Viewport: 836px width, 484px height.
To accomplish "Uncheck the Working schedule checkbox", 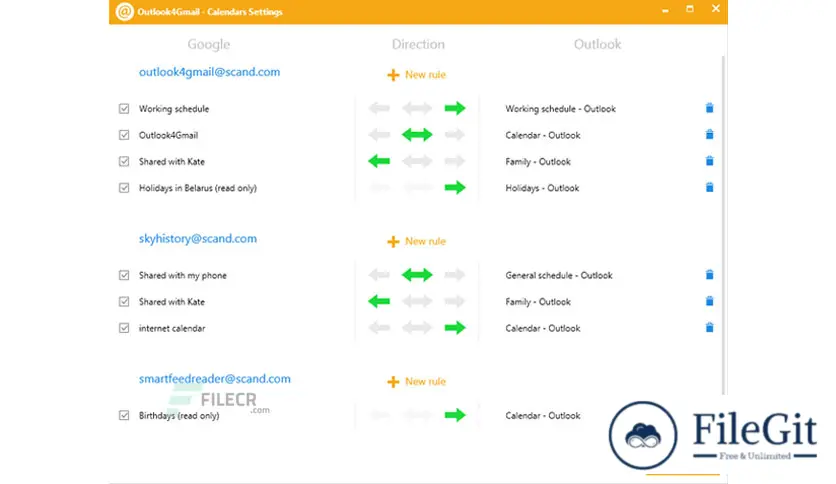I will click(124, 109).
